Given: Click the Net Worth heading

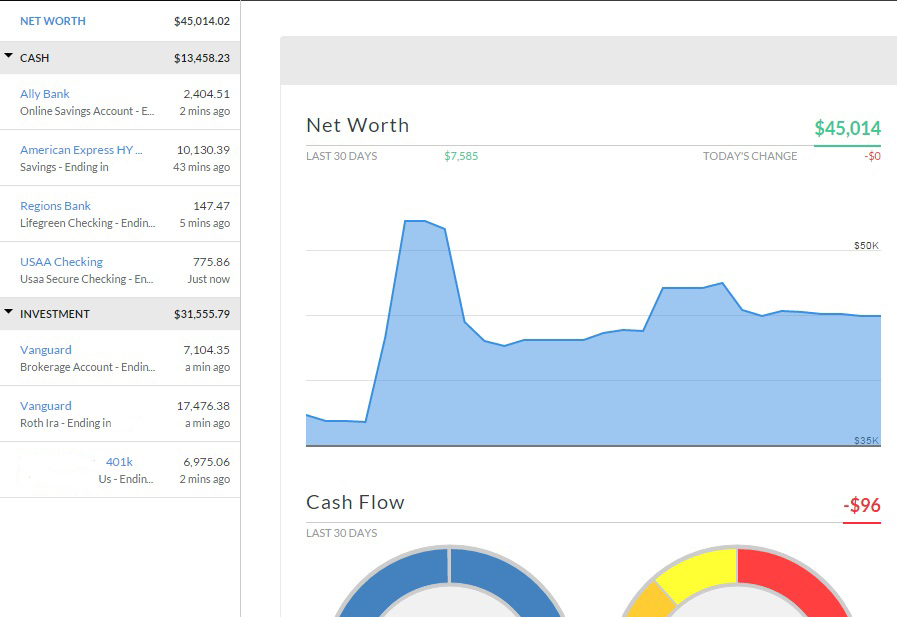Looking at the screenshot, I should point(358,125).
